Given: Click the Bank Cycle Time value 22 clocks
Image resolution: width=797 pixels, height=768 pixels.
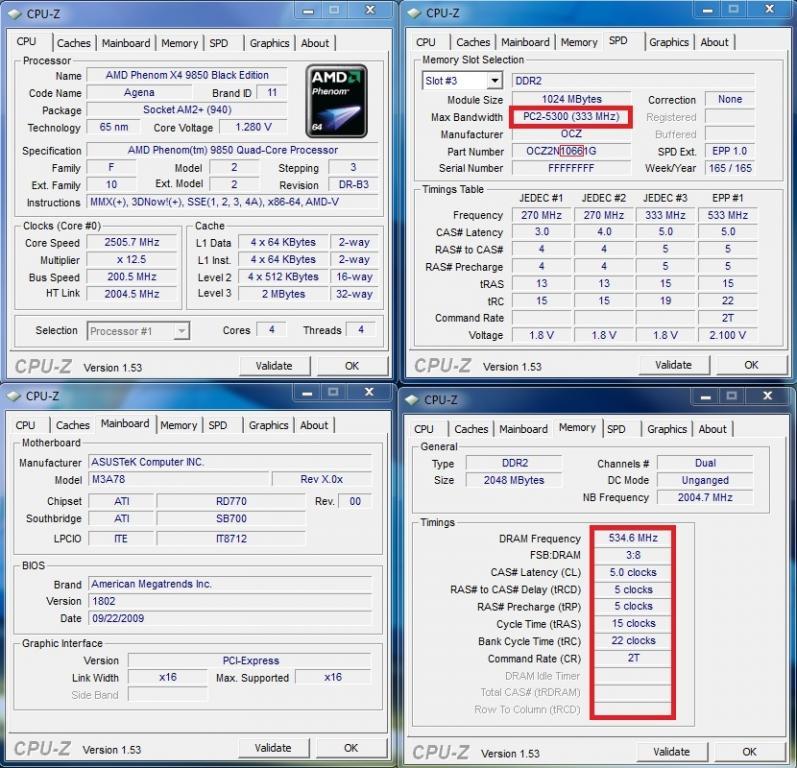Looking at the screenshot, I should click(633, 640).
